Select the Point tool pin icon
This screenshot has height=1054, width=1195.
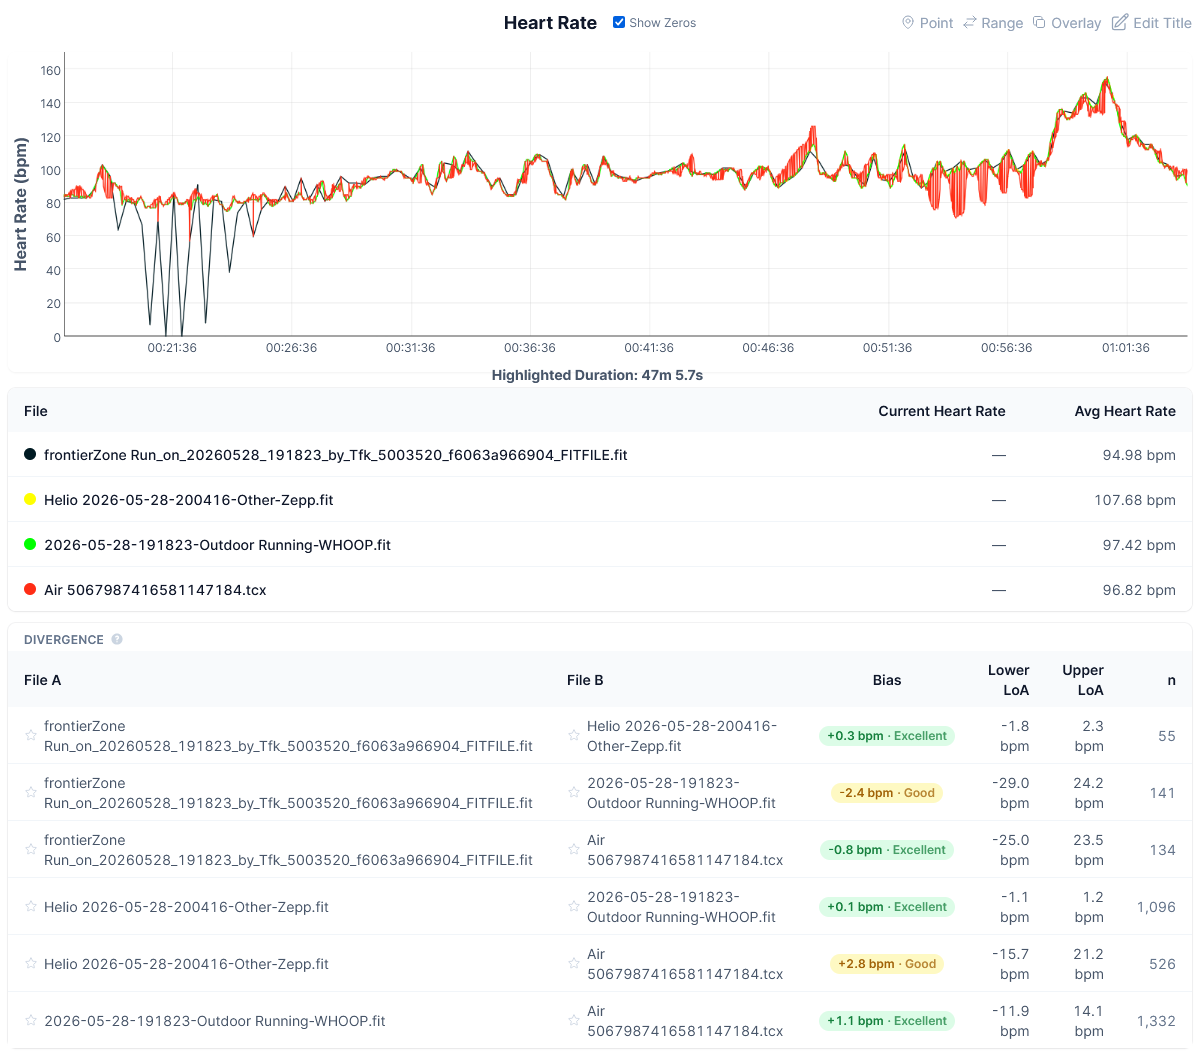point(908,23)
